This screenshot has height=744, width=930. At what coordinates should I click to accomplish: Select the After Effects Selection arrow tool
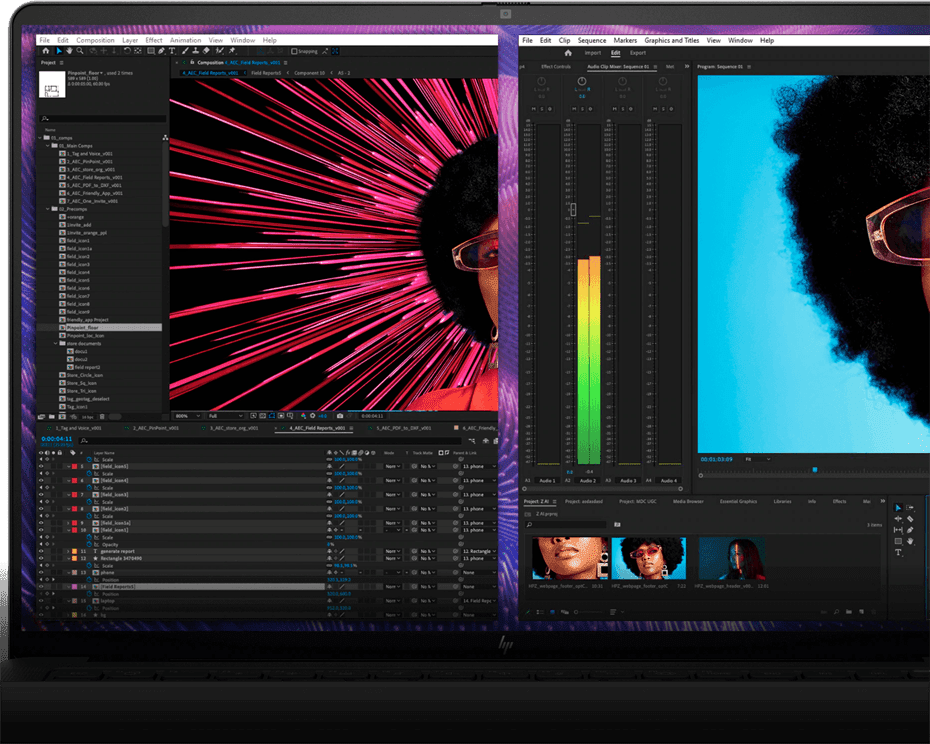click(59, 51)
